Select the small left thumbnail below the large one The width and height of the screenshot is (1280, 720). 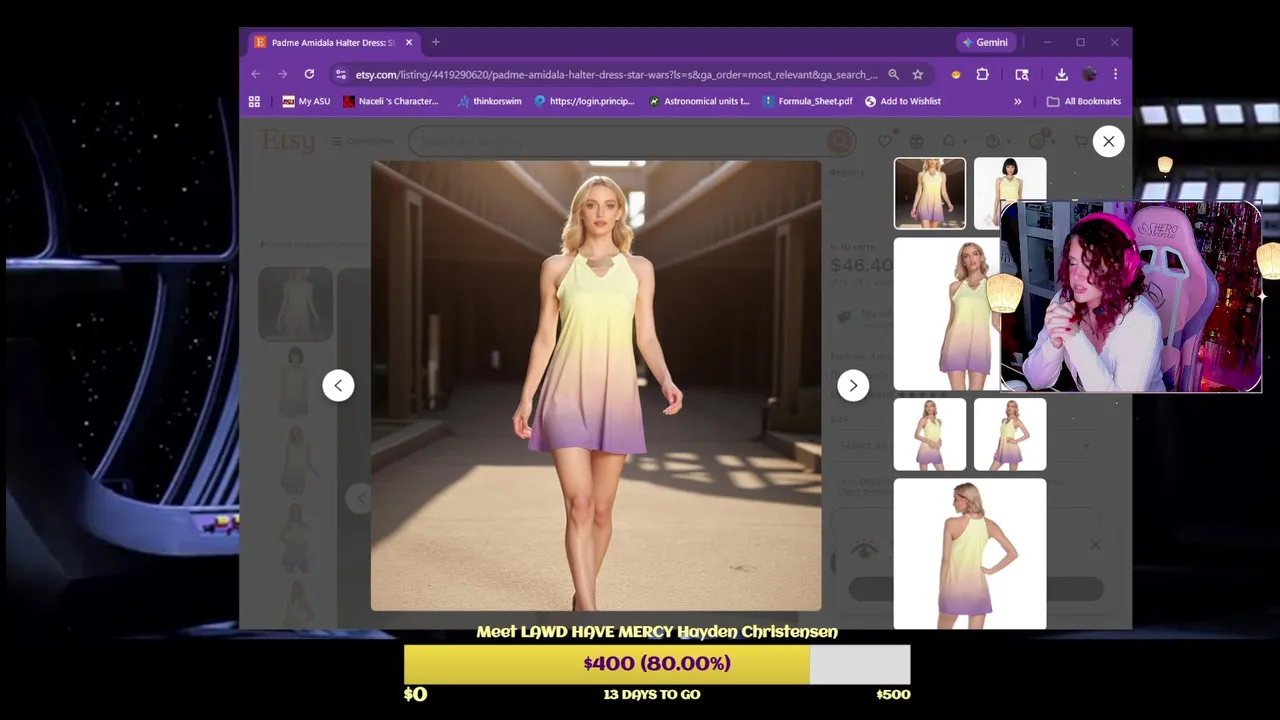pyautogui.click(x=930, y=434)
